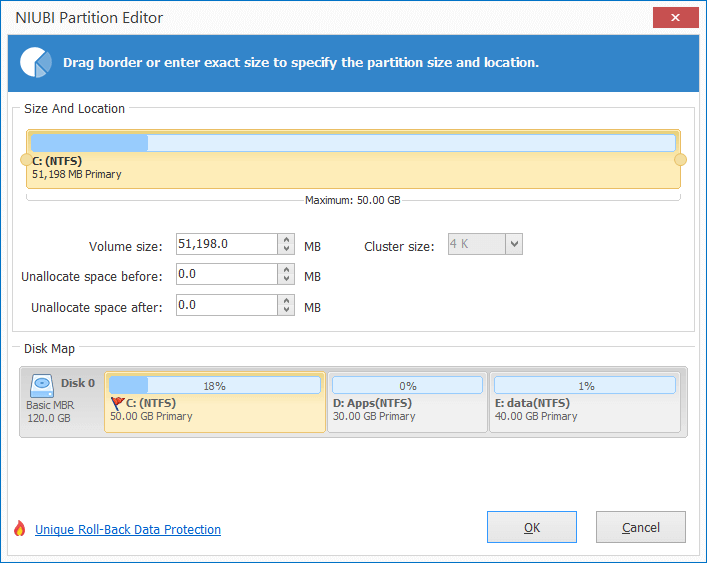Select D: Apps(NTFS) partition in Disk Map

pyautogui.click(x=407, y=402)
